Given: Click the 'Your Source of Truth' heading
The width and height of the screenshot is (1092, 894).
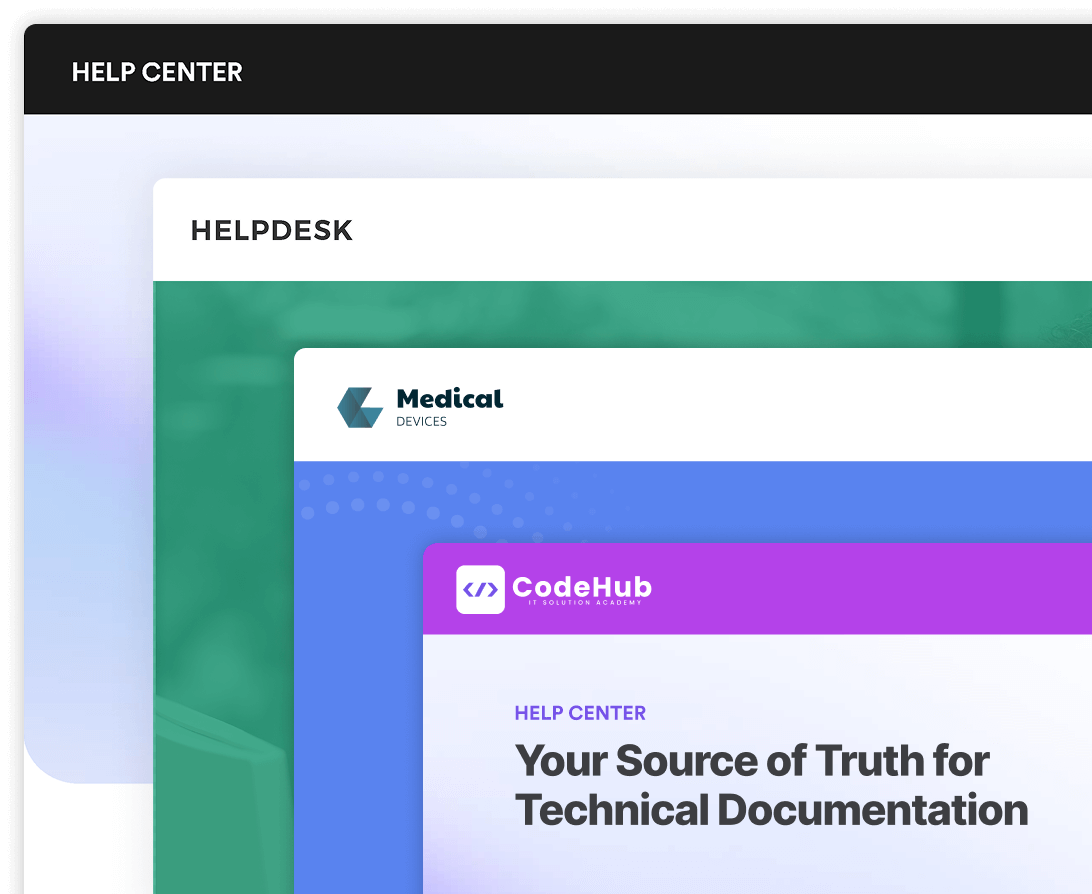Looking at the screenshot, I should [751, 761].
